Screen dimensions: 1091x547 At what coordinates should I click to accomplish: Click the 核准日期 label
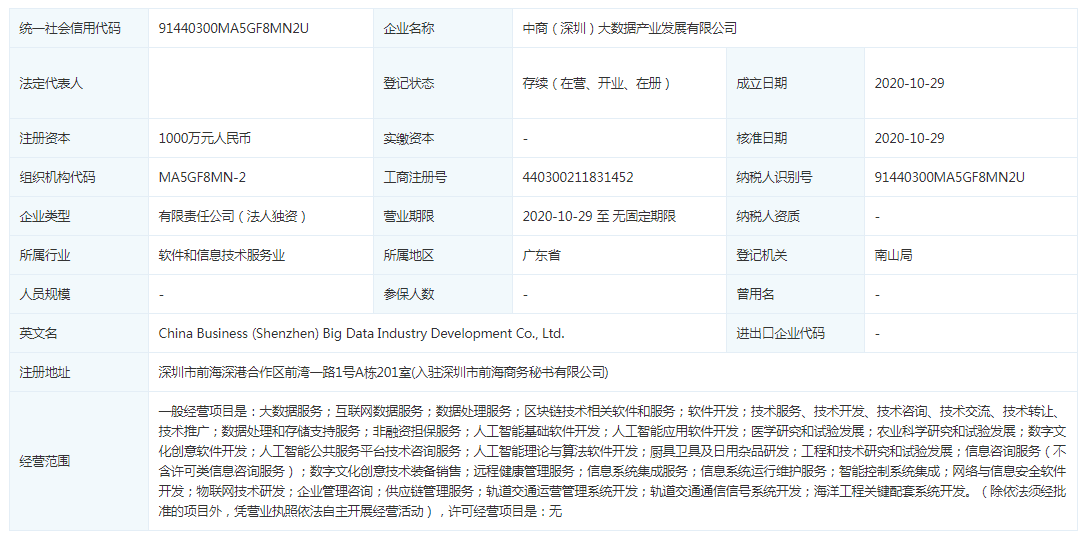(x=762, y=138)
